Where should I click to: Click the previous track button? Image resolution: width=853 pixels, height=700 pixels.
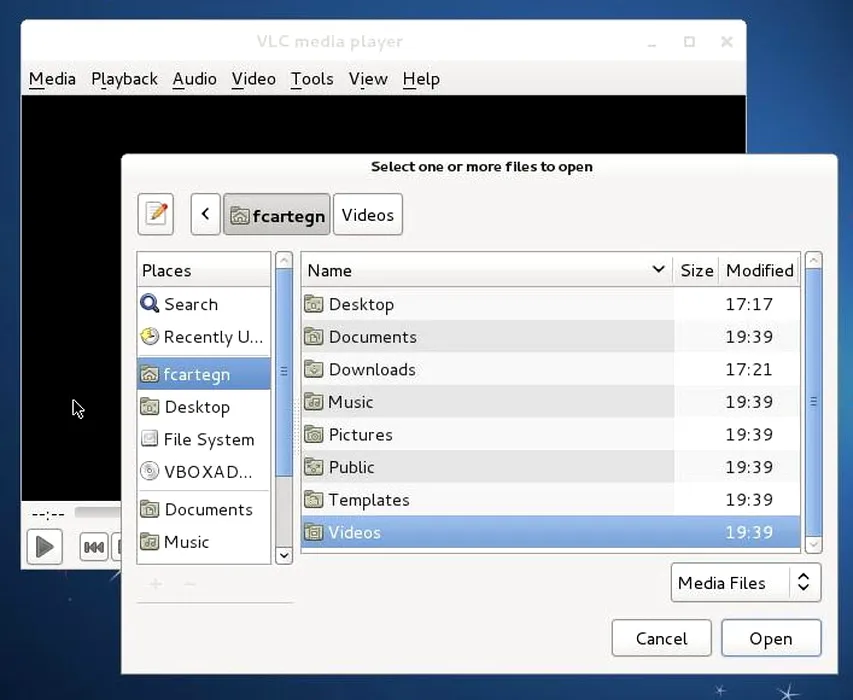point(94,546)
